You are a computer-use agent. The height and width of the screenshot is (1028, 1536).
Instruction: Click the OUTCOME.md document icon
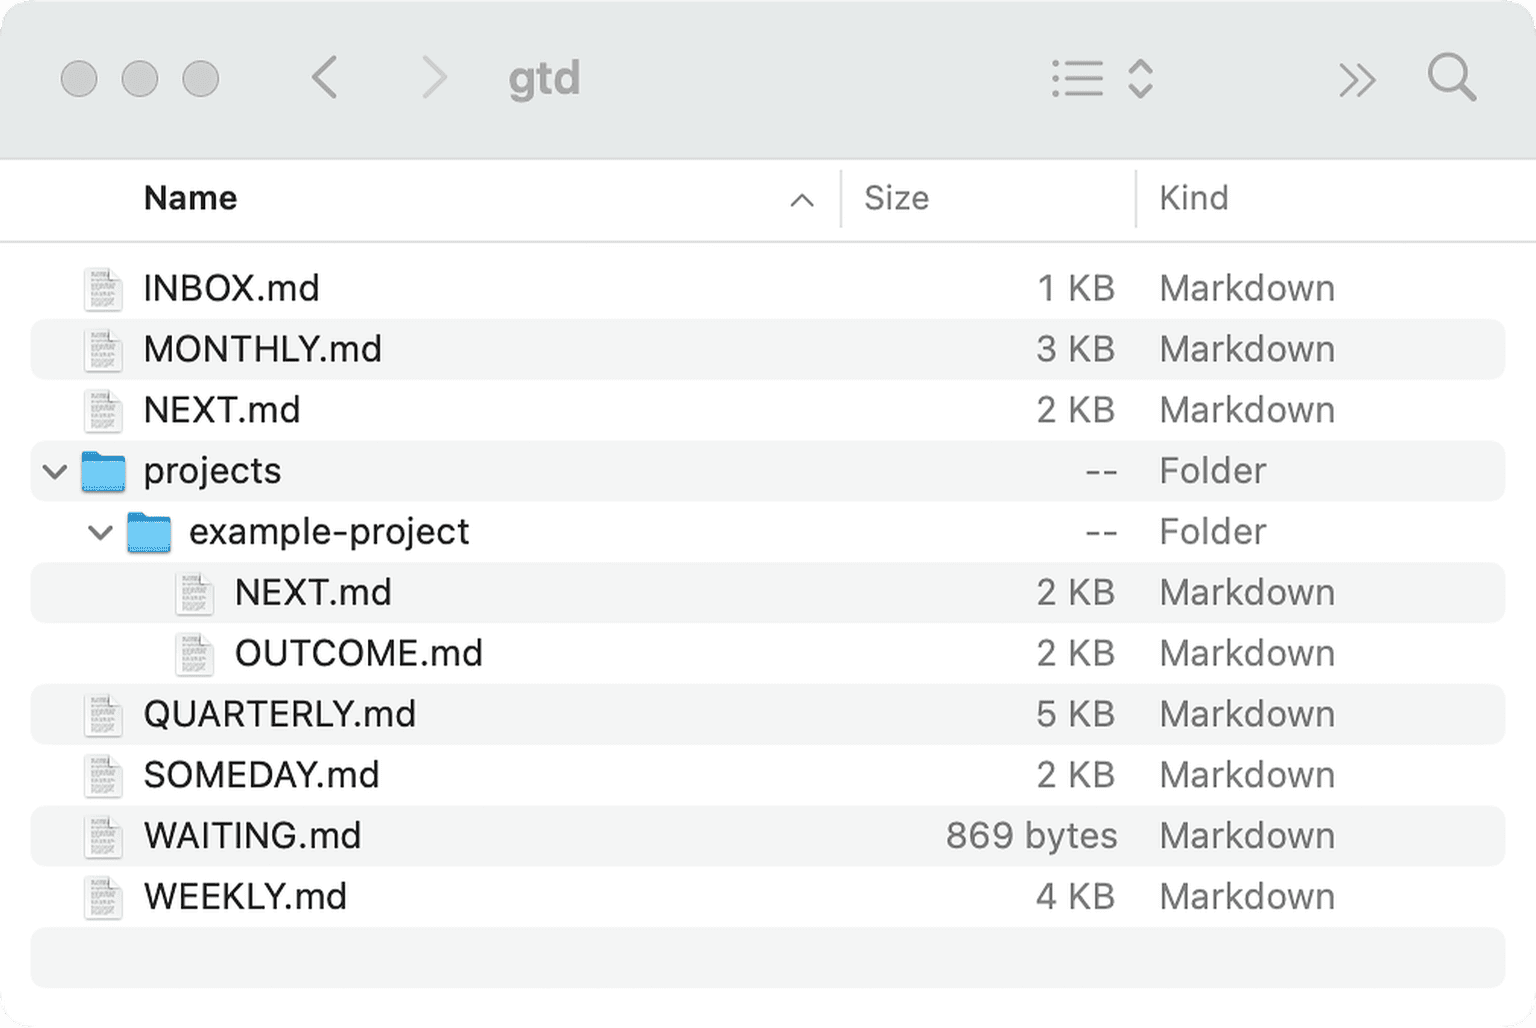tap(196, 653)
